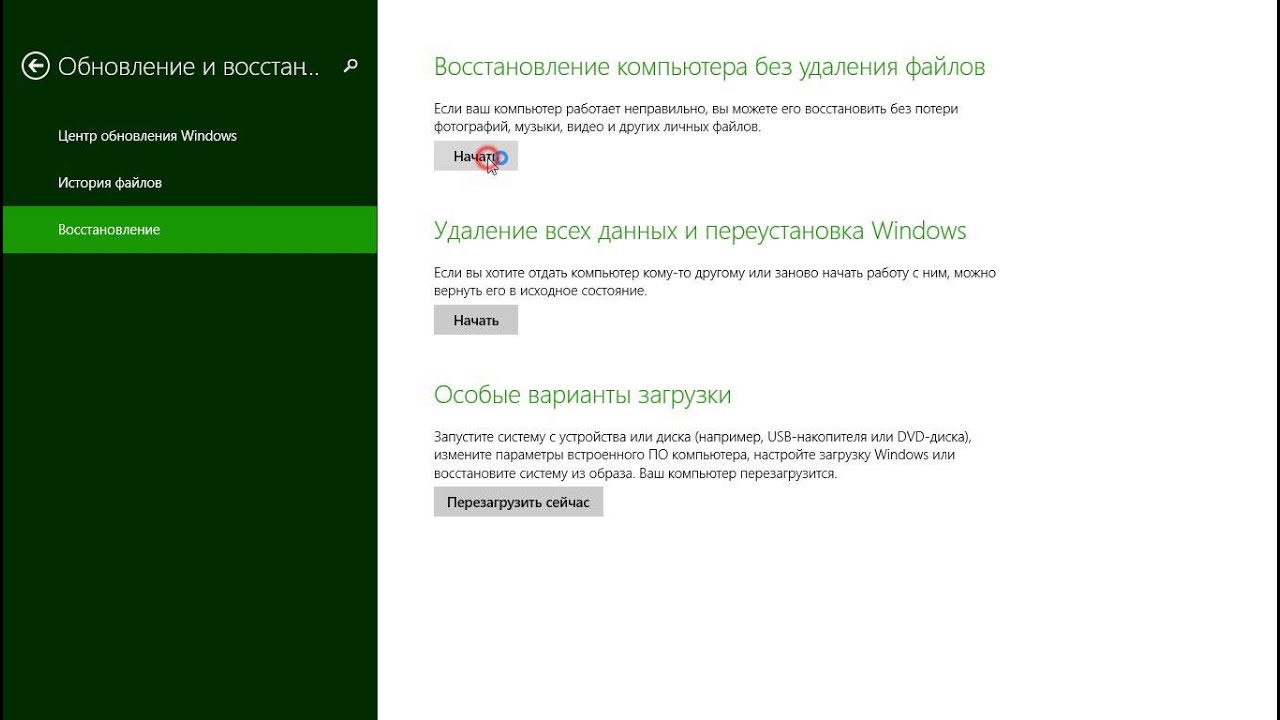Select История файлов in sidebar
1280x720 pixels.
point(110,183)
